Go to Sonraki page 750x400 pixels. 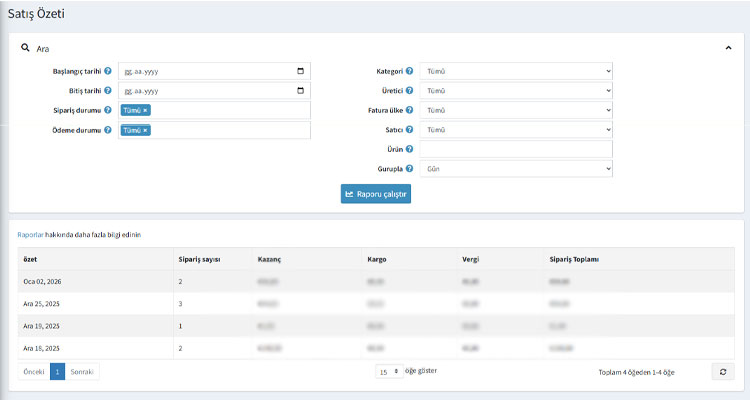pyautogui.click(x=82, y=372)
